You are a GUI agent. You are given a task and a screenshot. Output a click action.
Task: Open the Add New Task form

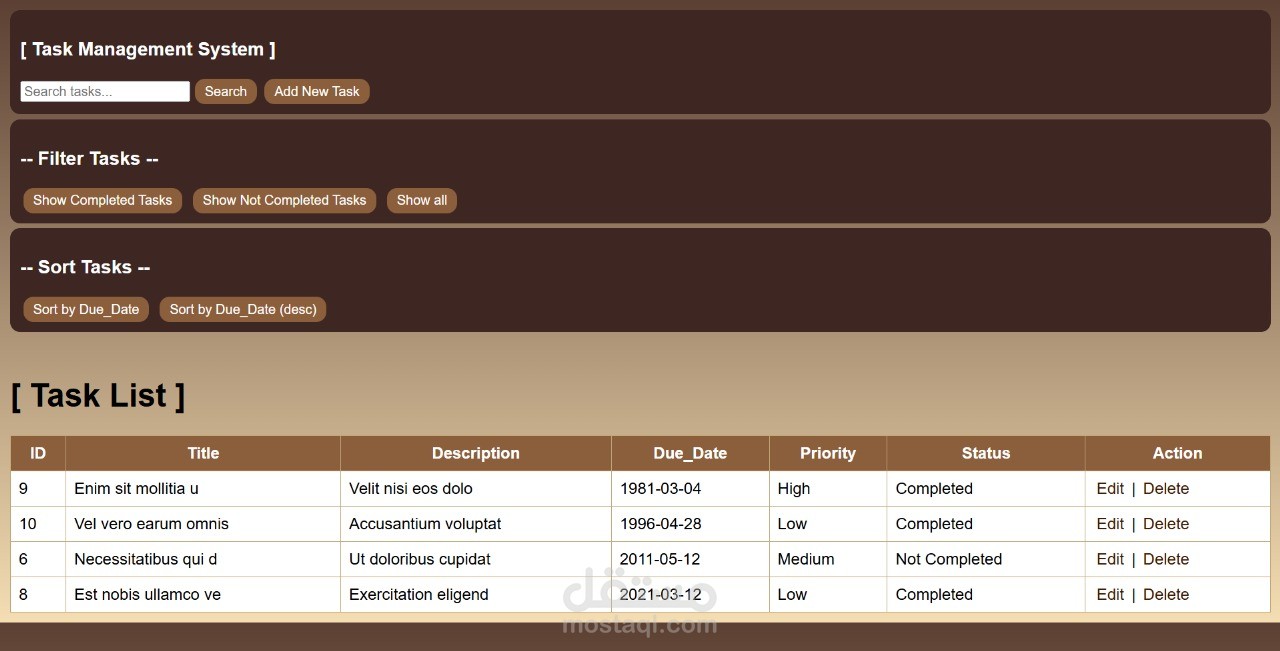click(317, 91)
